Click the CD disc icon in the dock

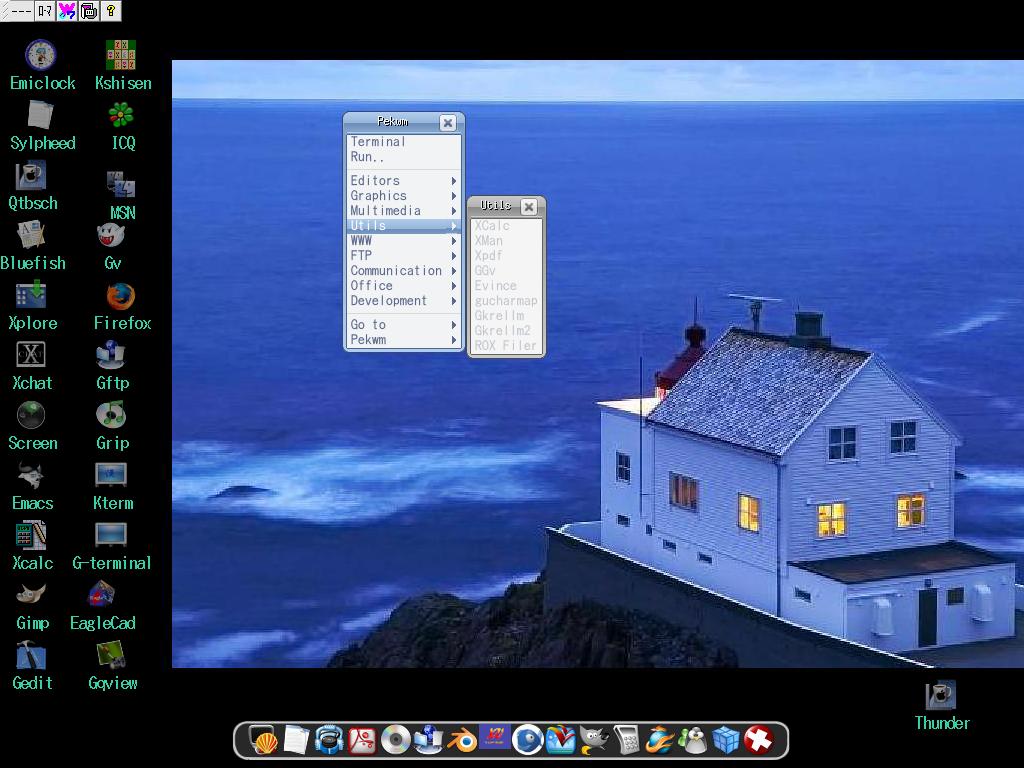pyautogui.click(x=395, y=741)
